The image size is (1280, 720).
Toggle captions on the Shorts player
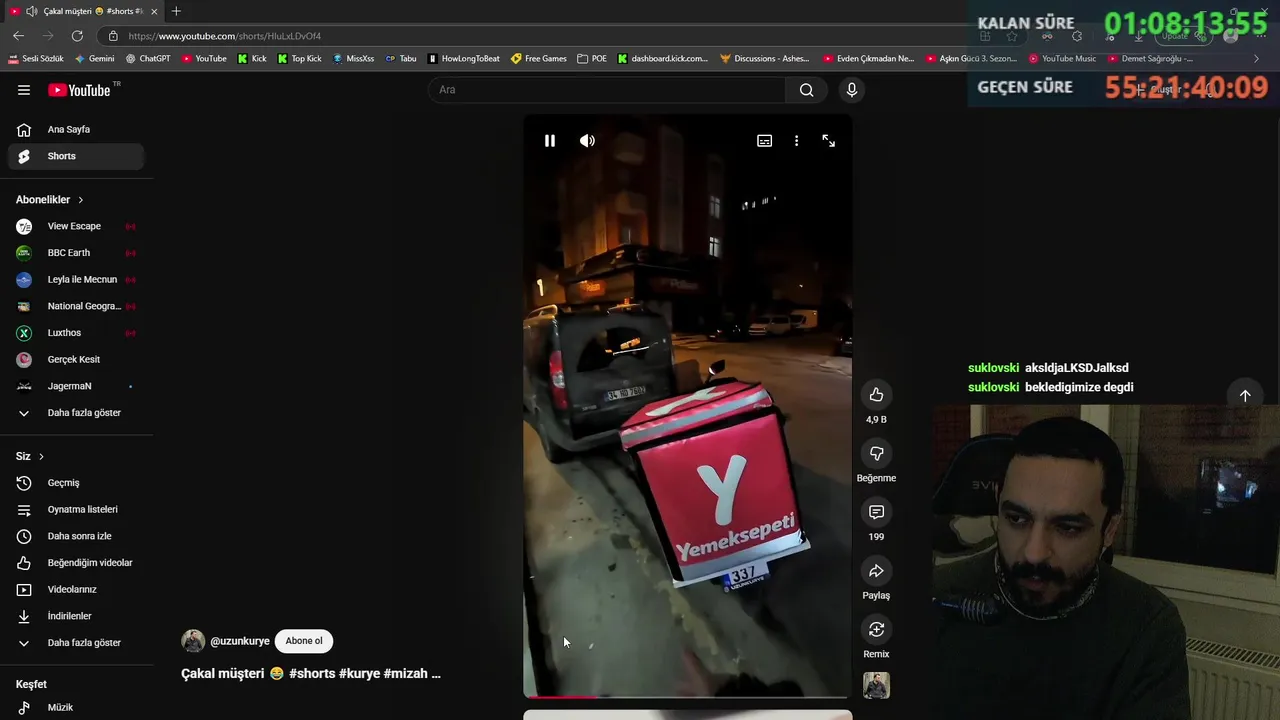764,141
